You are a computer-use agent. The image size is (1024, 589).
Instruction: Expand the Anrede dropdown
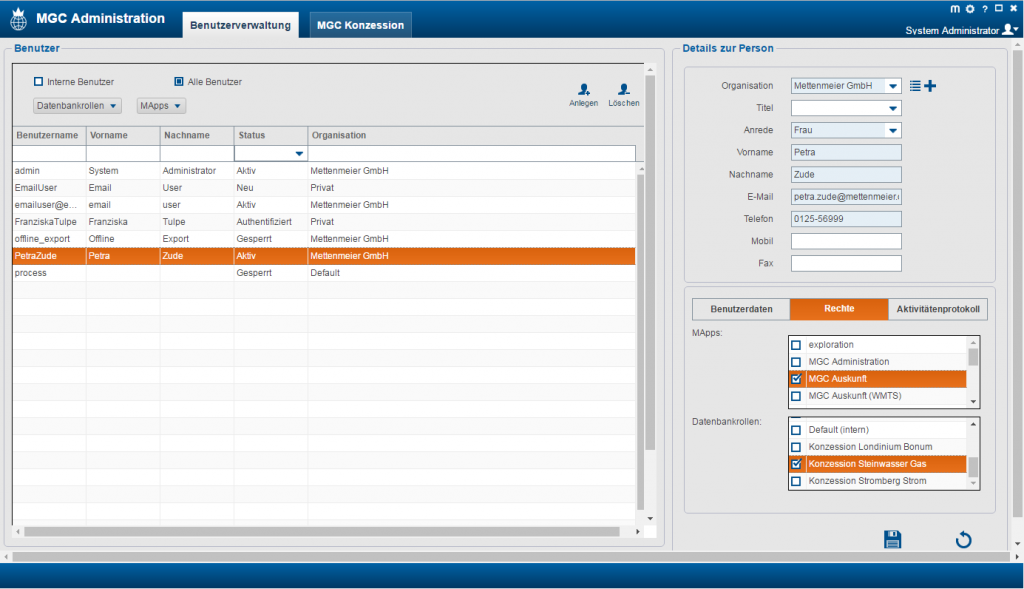click(x=892, y=131)
